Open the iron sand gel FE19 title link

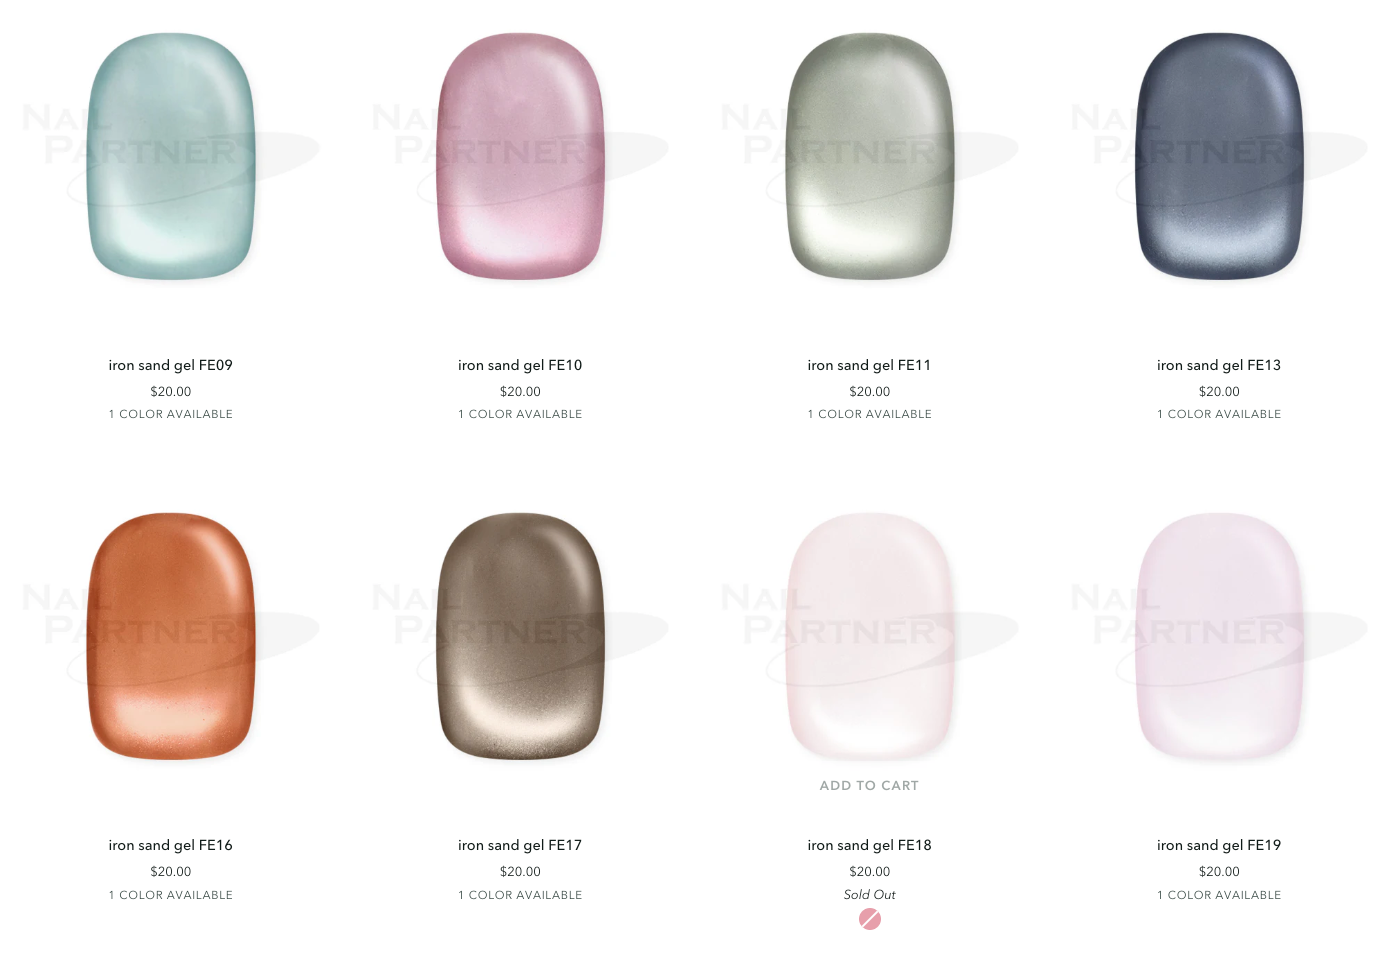(x=1219, y=845)
